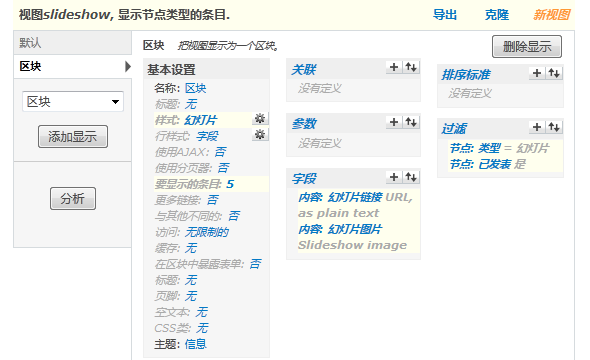Select the 区块 display tab
This screenshot has width=590, height=360.
72,67
